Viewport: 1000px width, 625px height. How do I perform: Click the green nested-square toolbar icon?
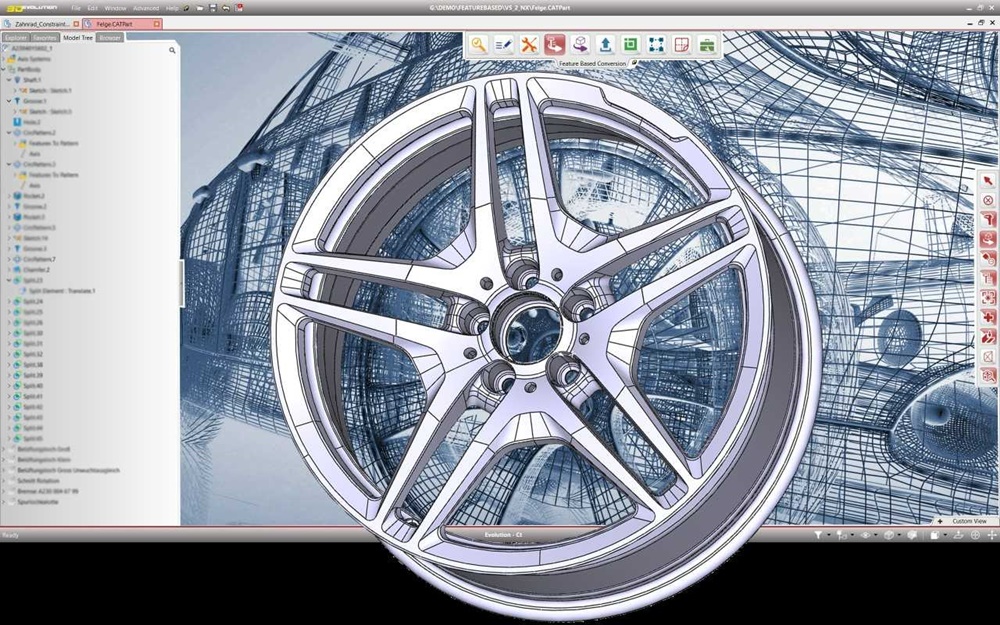(630, 44)
